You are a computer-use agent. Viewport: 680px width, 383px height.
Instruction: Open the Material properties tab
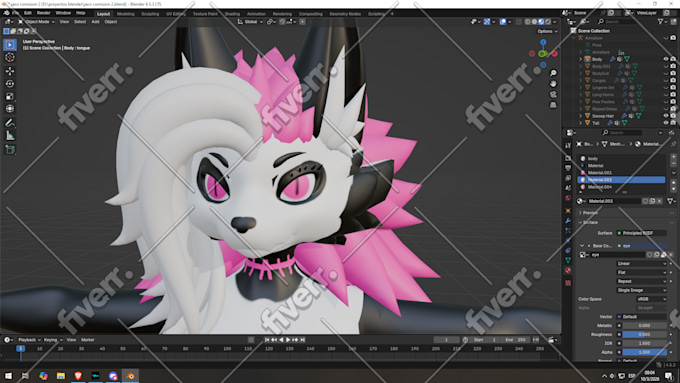click(568, 270)
